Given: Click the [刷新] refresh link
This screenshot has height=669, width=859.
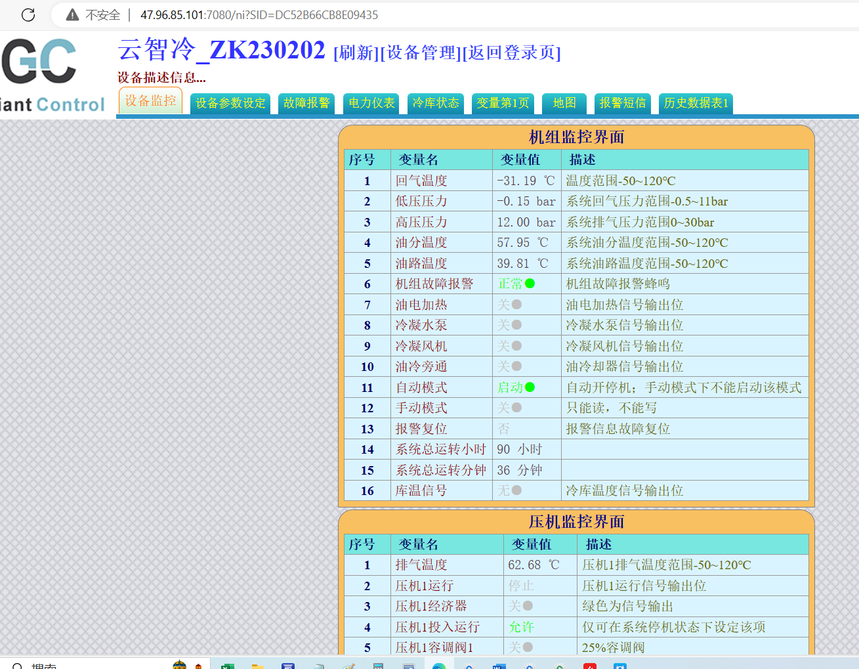Looking at the screenshot, I should (x=356, y=53).
